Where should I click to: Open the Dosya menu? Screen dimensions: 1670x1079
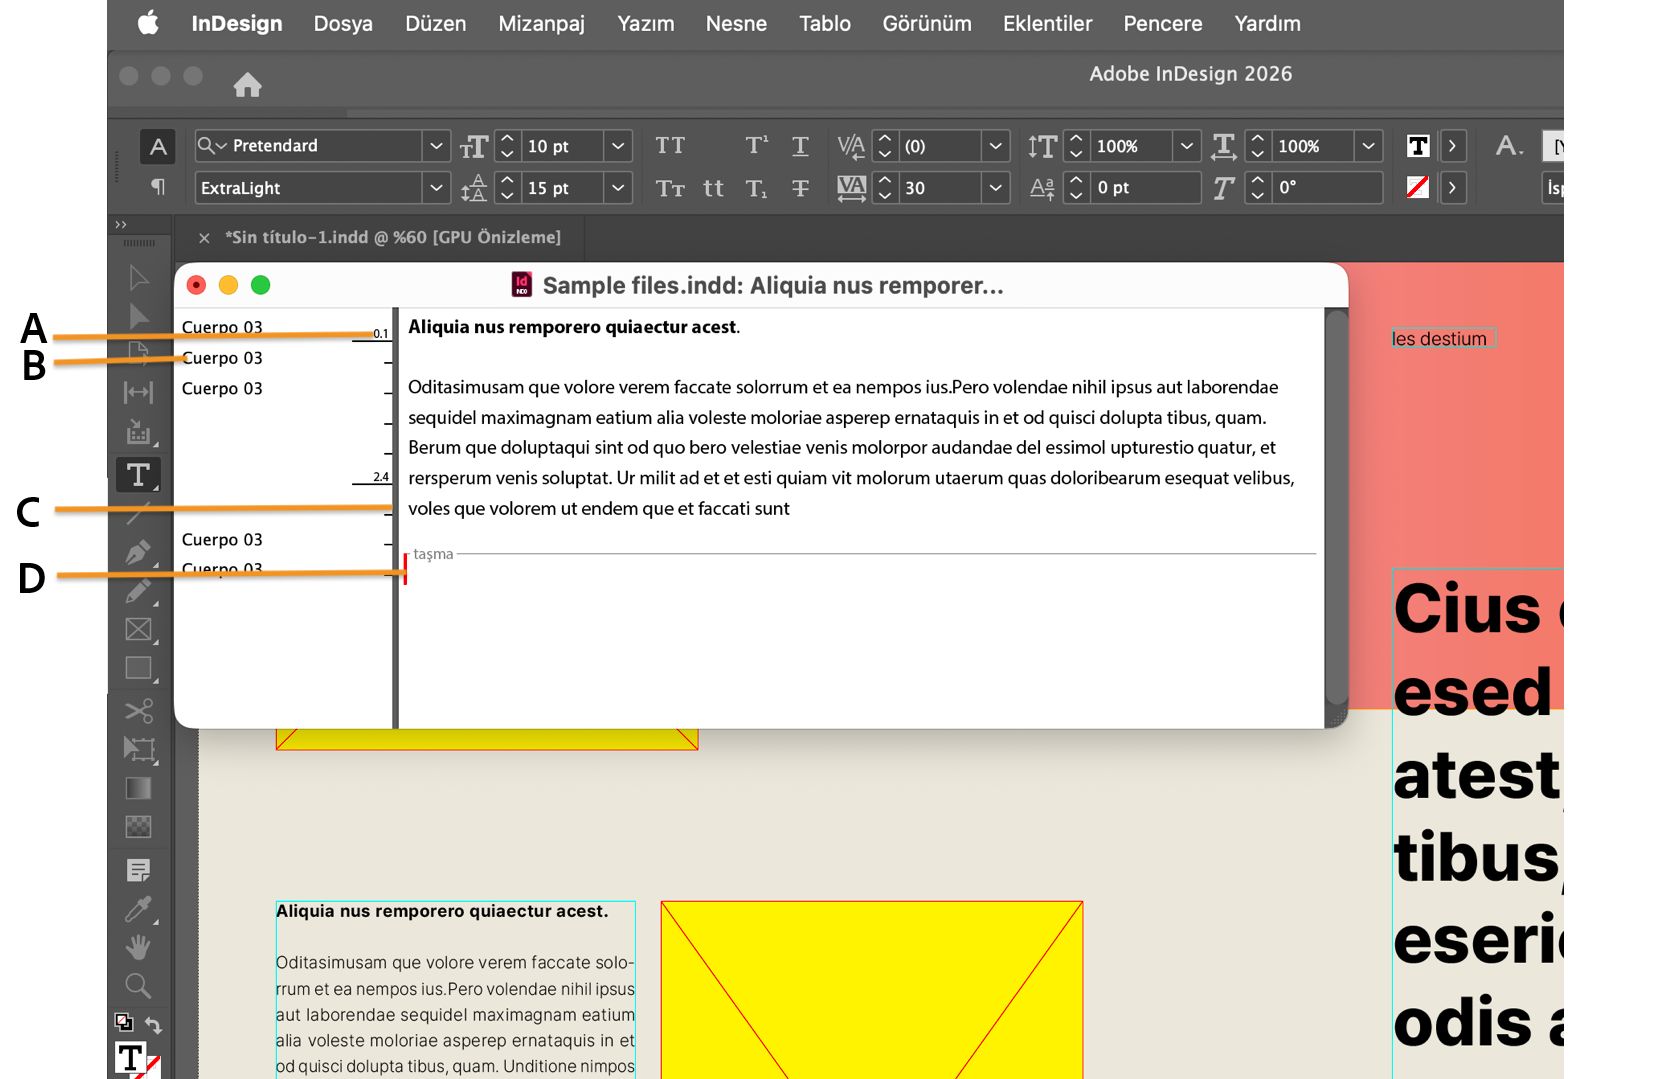[343, 23]
